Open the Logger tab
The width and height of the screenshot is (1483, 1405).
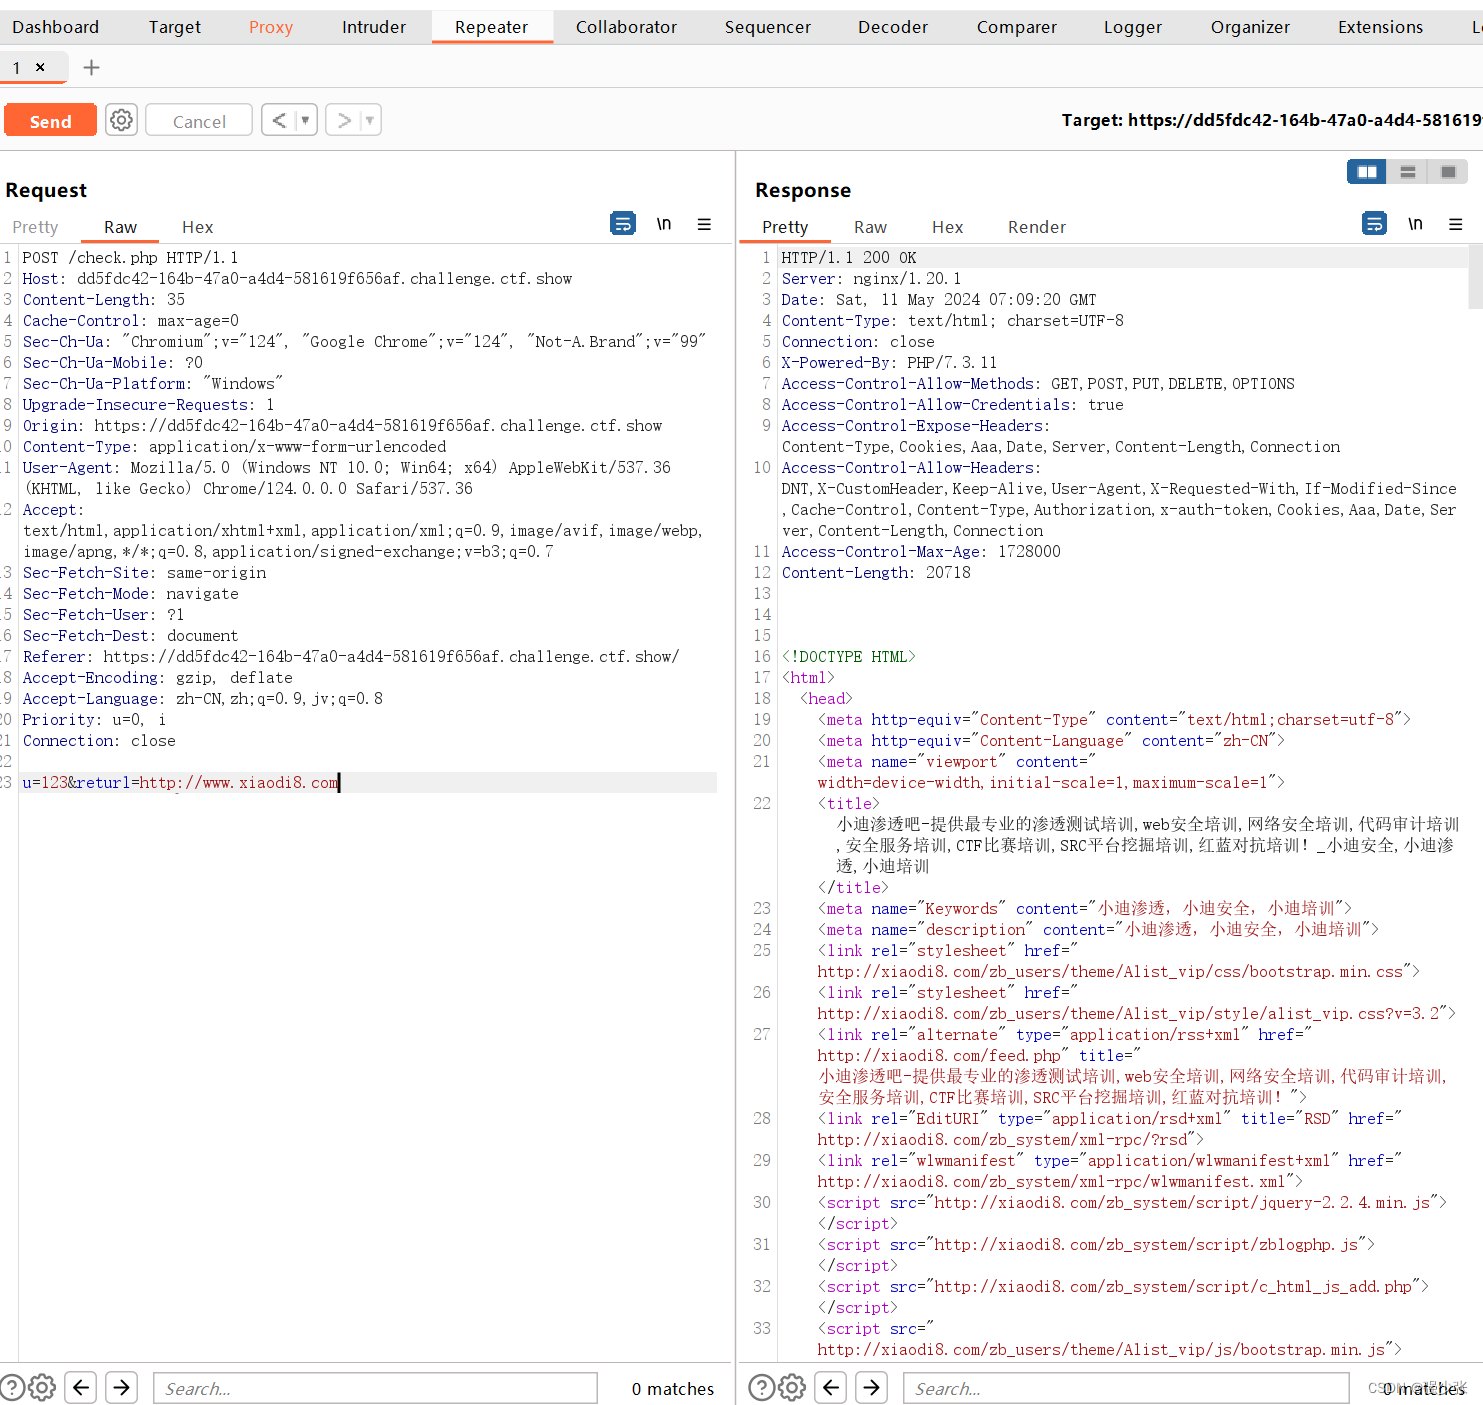tap(1133, 27)
